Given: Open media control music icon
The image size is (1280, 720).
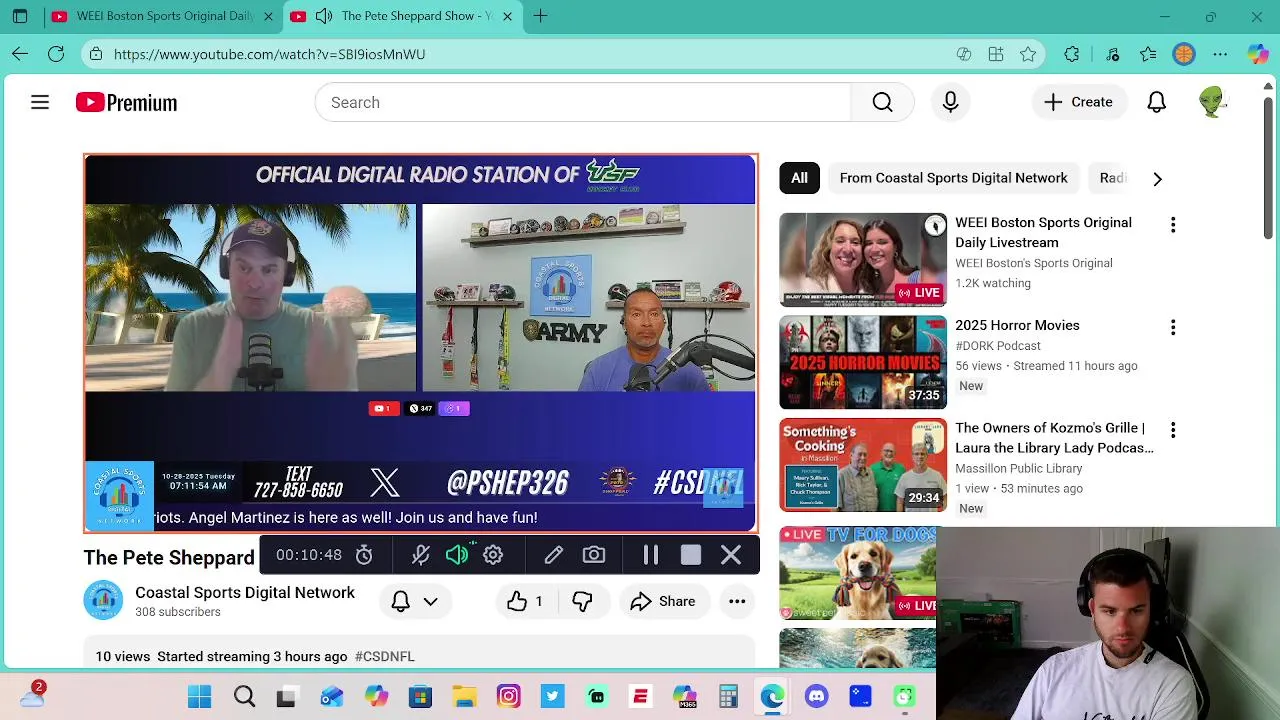Looking at the screenshot, I should click(x=1112, y=54).
